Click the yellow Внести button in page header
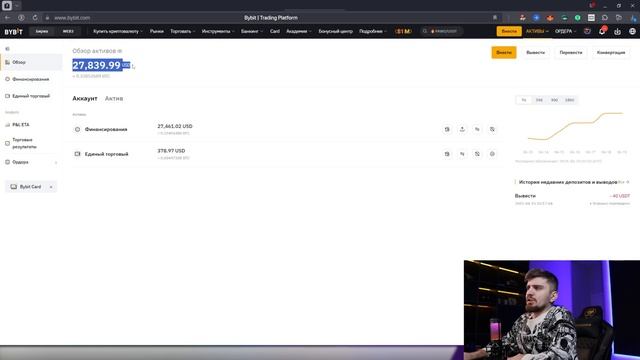The image size is (640, 360). coord(504,53)
